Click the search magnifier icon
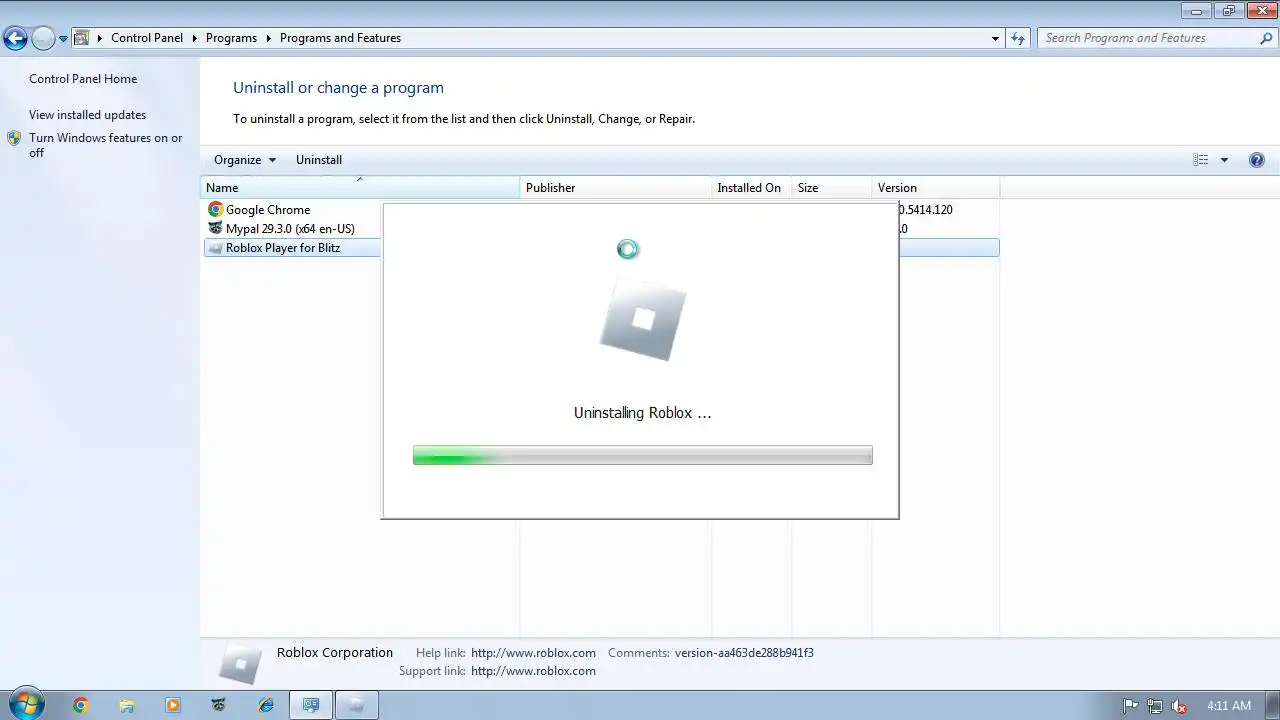 1266,38
